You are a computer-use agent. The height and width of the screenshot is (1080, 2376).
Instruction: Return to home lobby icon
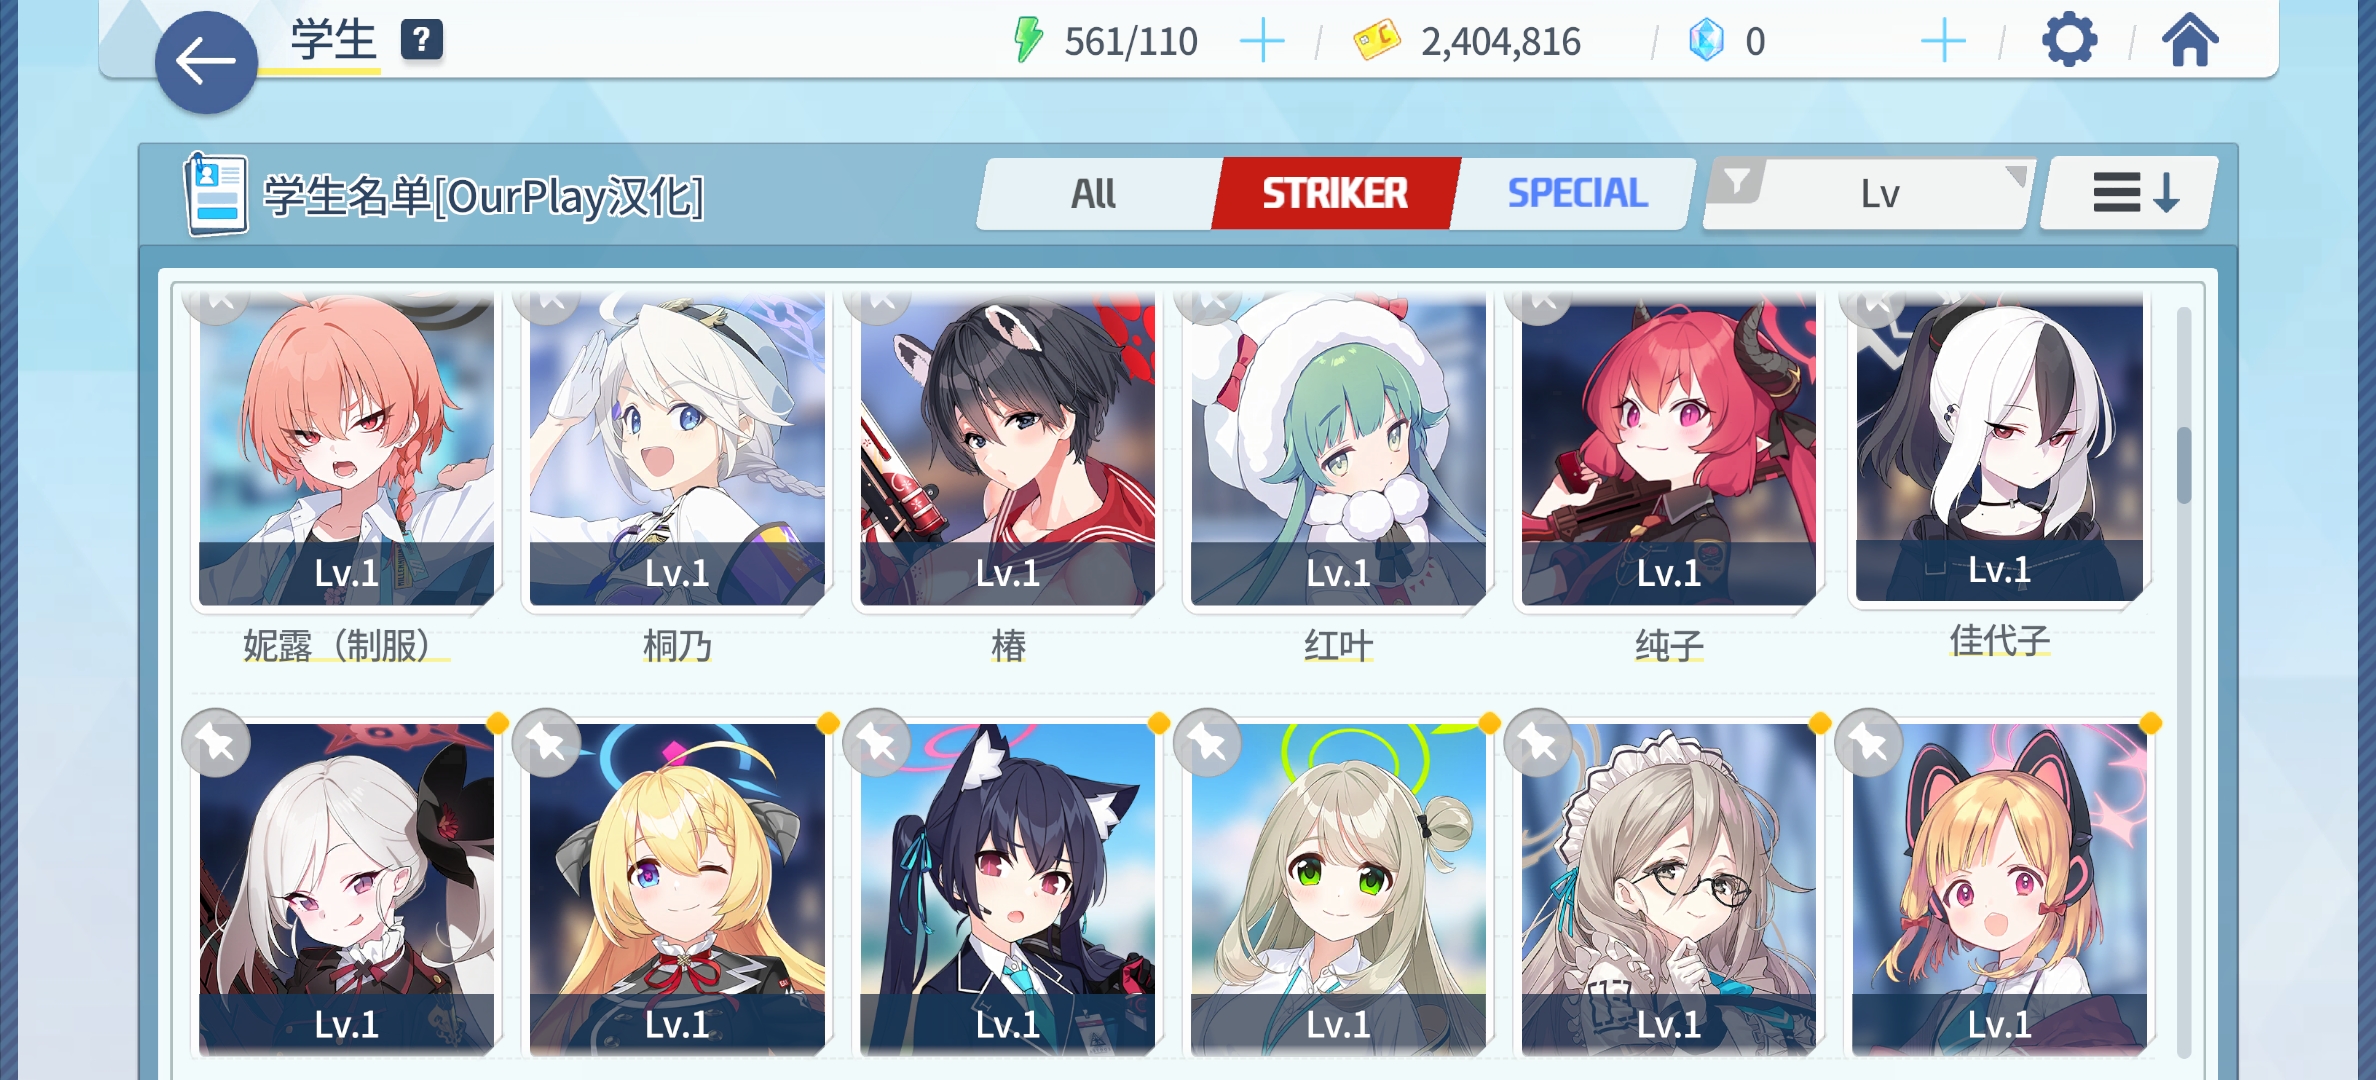[x=2190, y=40]
